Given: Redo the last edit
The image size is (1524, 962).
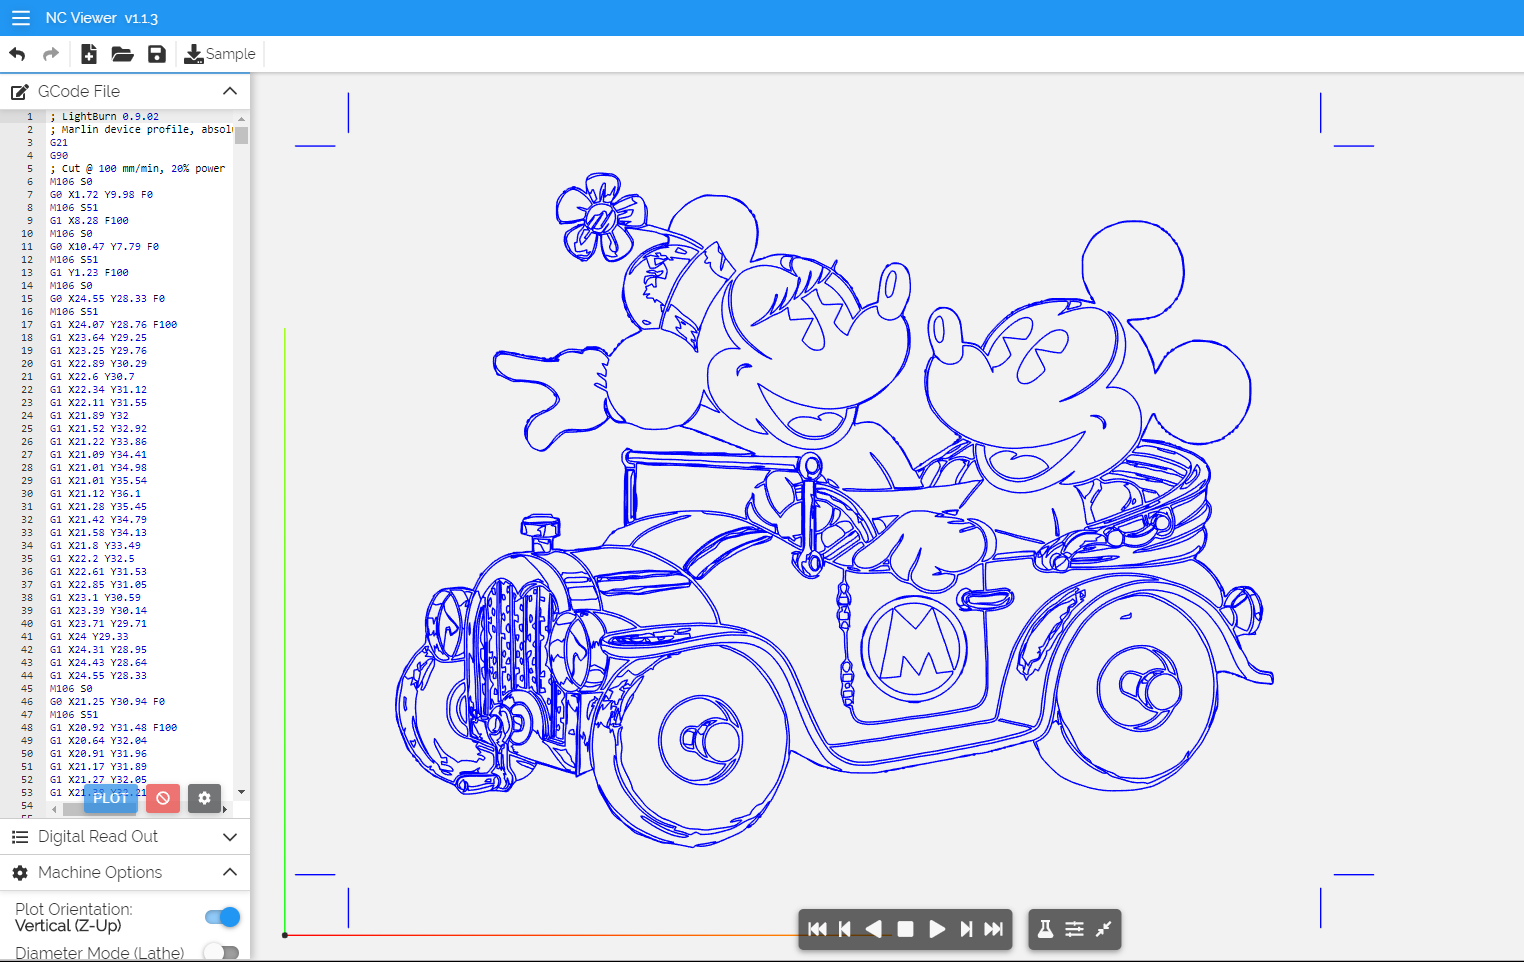Looking at the screenshot, I should point(51,54).
